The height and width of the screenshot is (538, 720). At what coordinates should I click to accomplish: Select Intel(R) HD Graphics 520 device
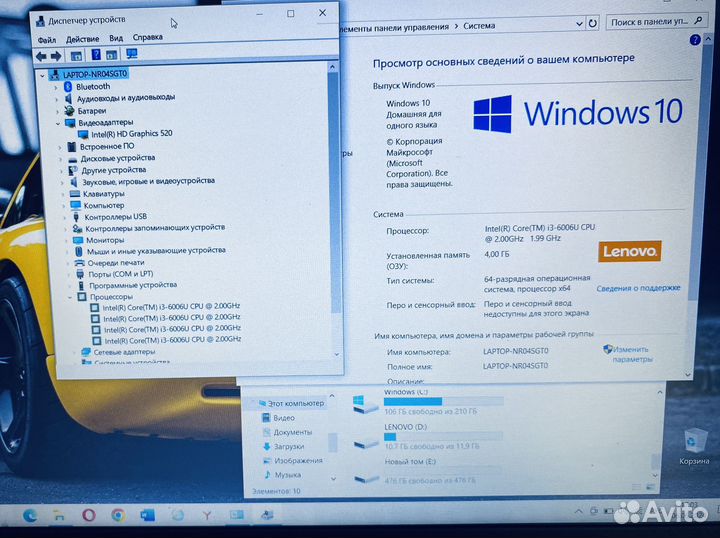(131, 134)
